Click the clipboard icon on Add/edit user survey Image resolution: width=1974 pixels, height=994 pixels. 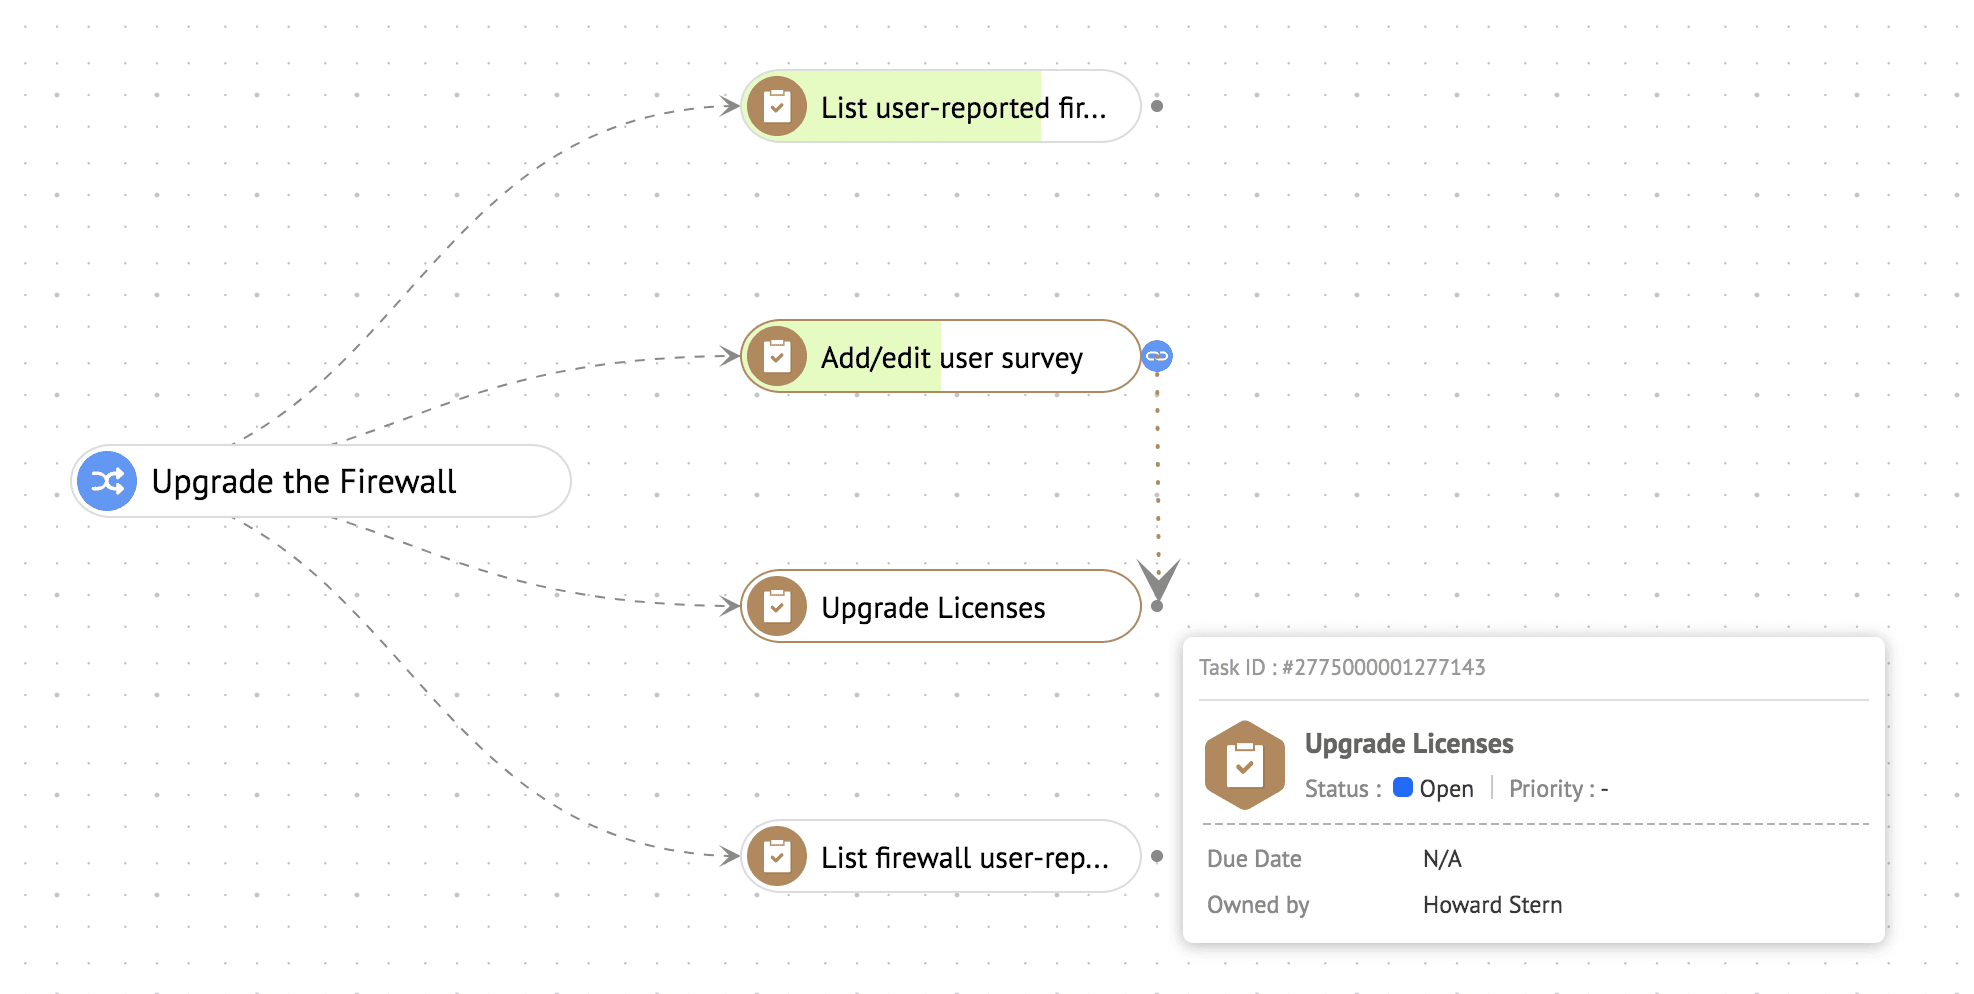[x=777, y=357]
